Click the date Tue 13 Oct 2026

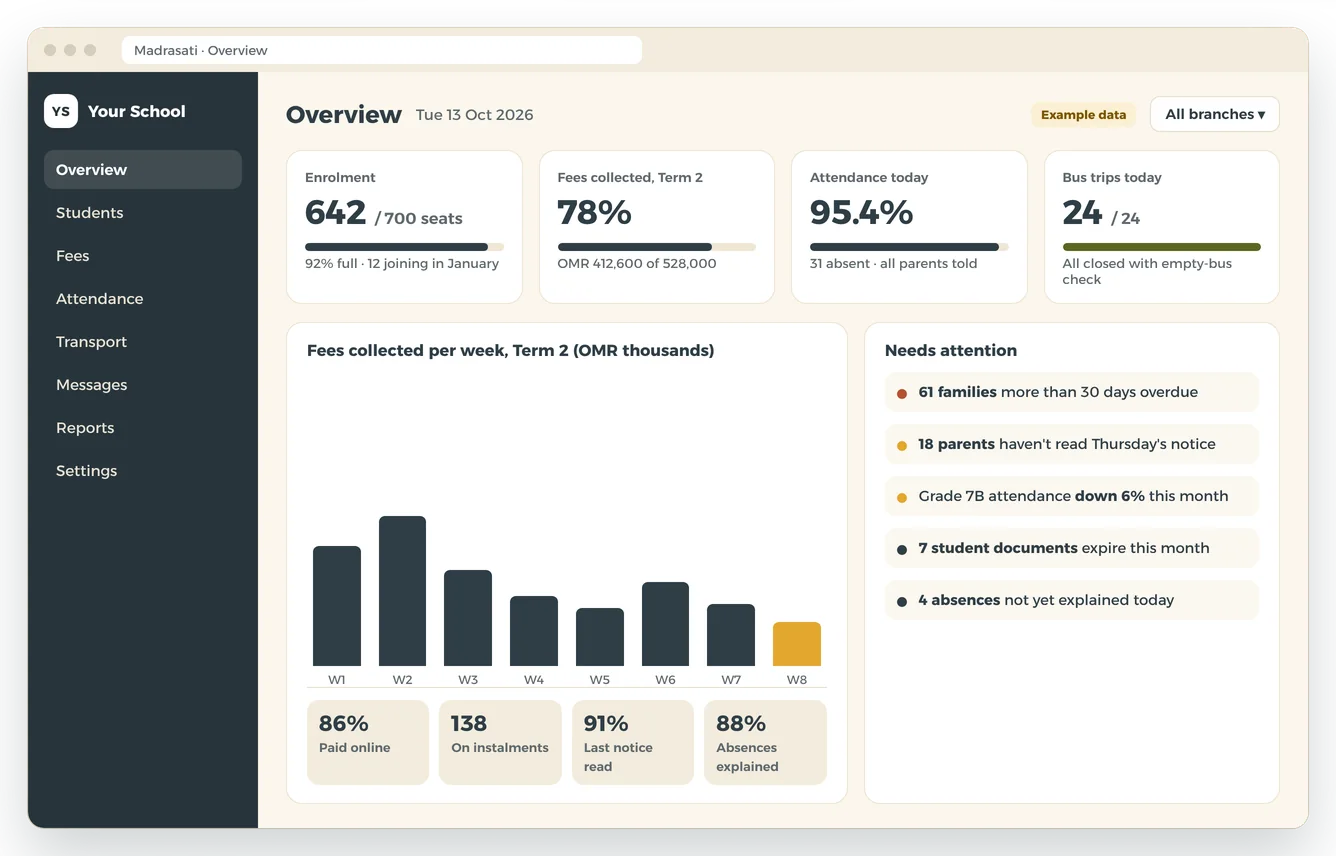coord(475,115)
